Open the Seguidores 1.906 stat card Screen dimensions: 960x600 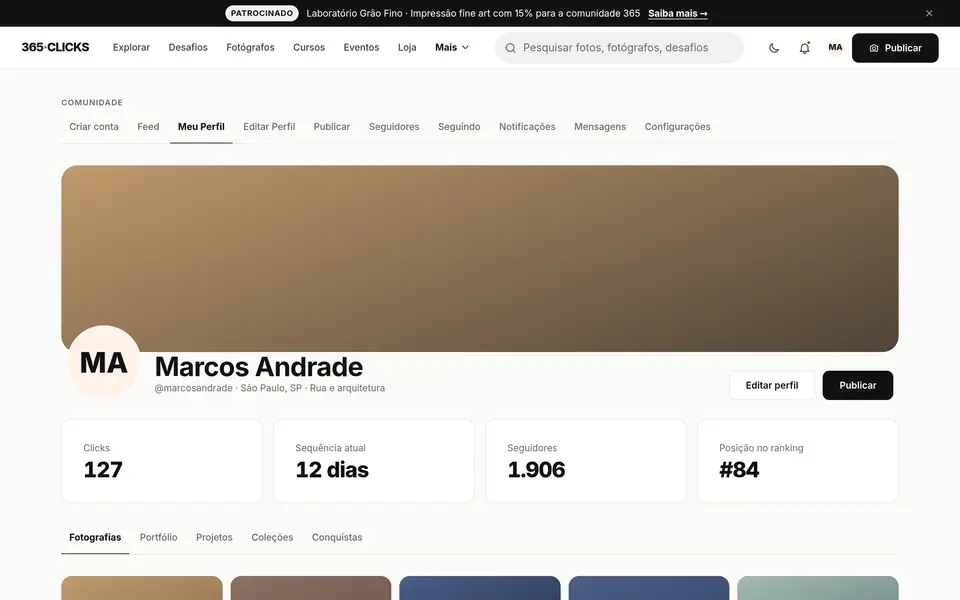click(585, 460)
